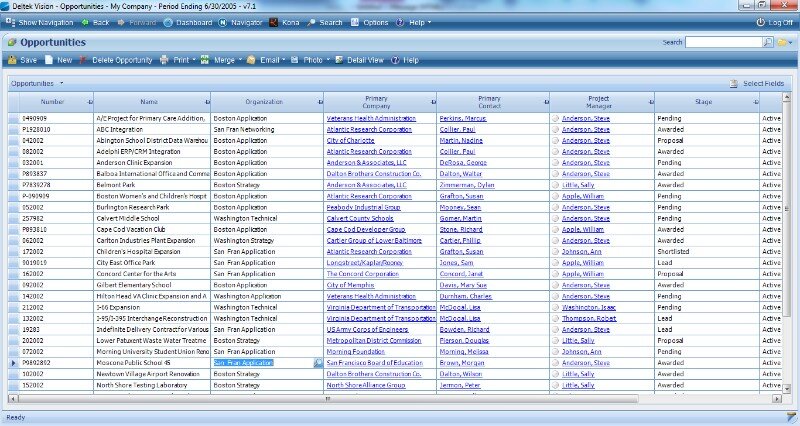This screenshot has height=426, width=800.
Task: Select the row marker for Belmont Park
Action: 14,185
